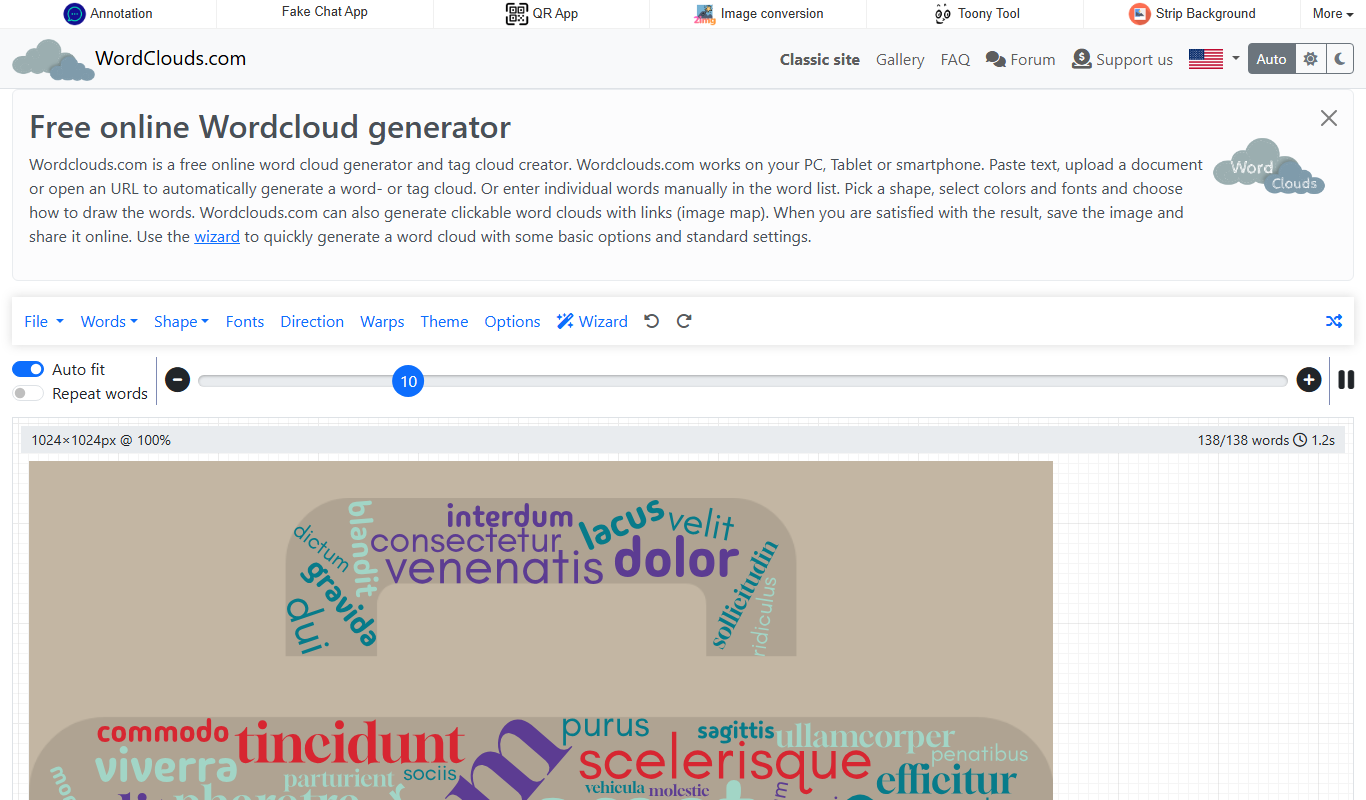Viewport: 1366px width, 800px height.
Task: Click the '138/138 words' counter text
Action: (x=1243, y=440)
